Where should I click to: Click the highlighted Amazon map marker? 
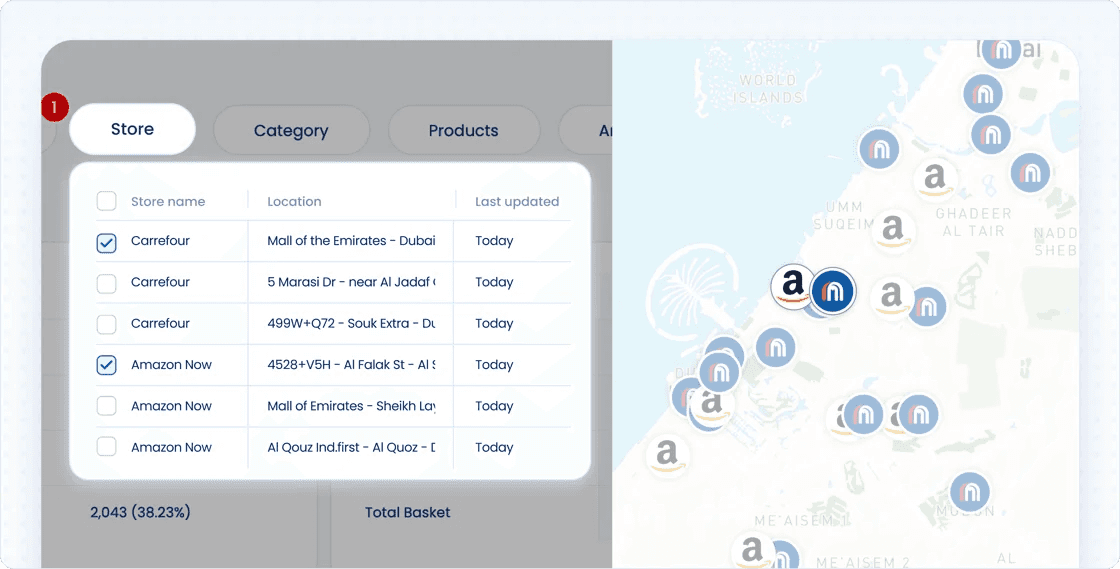(x=793, y=286)
